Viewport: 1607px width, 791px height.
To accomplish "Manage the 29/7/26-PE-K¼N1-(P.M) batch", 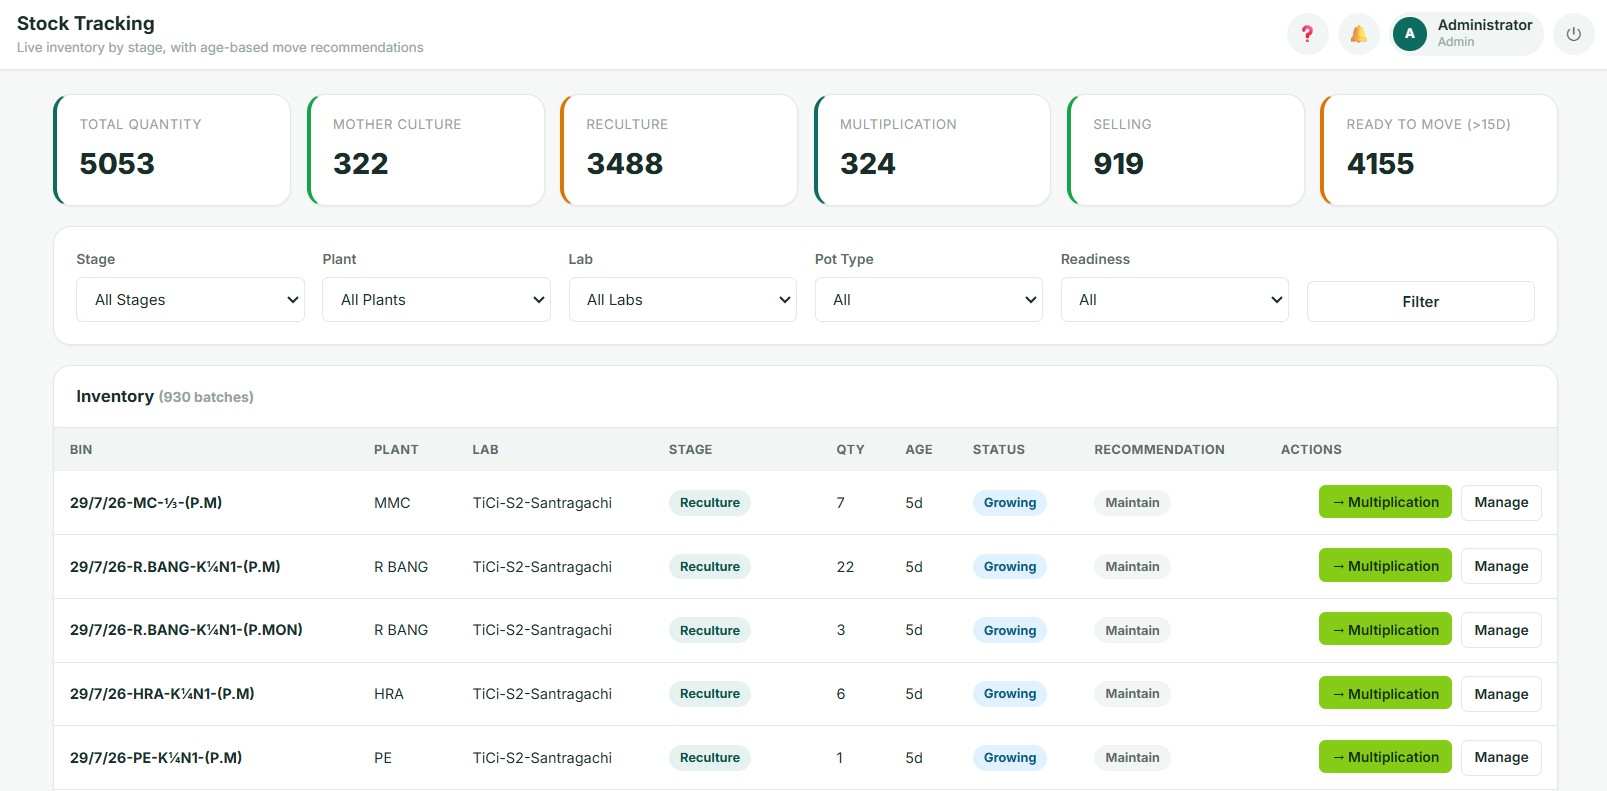I will [x=1501, y=757].
